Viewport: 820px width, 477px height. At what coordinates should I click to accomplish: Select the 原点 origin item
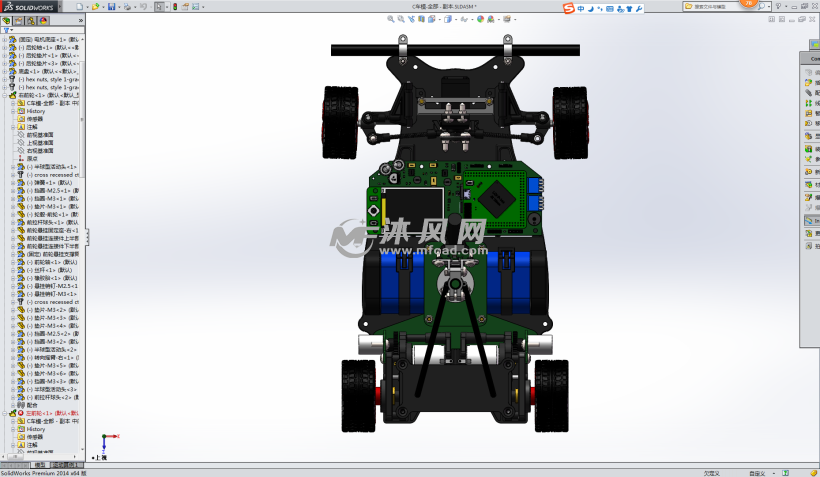pyautogui.click(x=32, y=158)
